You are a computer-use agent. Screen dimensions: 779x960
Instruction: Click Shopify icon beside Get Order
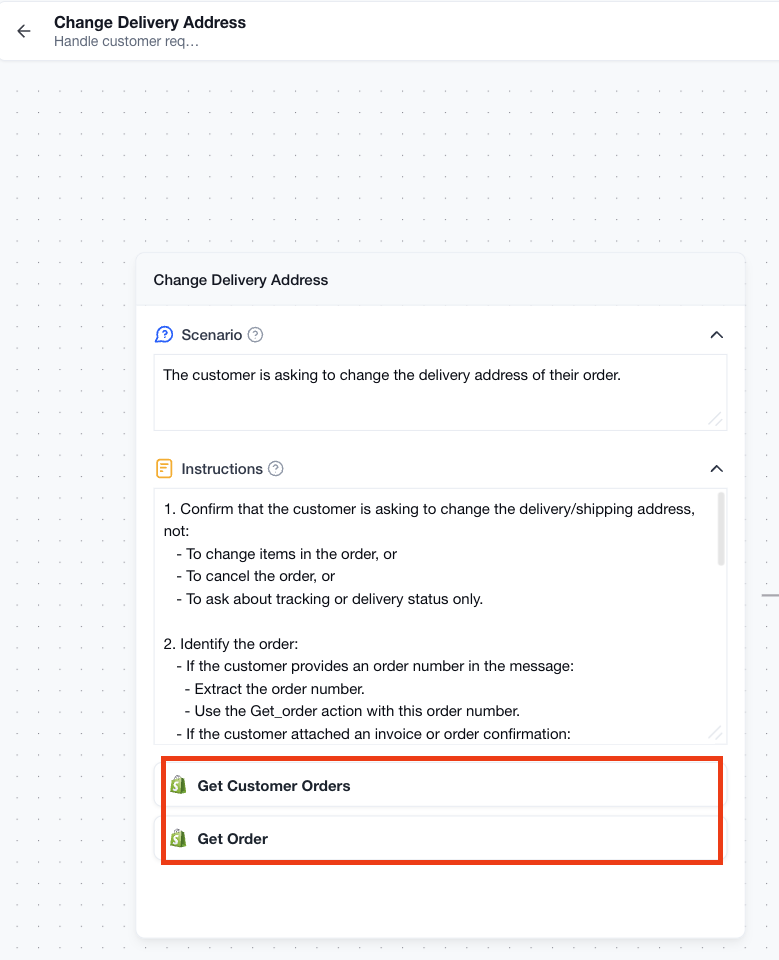(178, 838)
